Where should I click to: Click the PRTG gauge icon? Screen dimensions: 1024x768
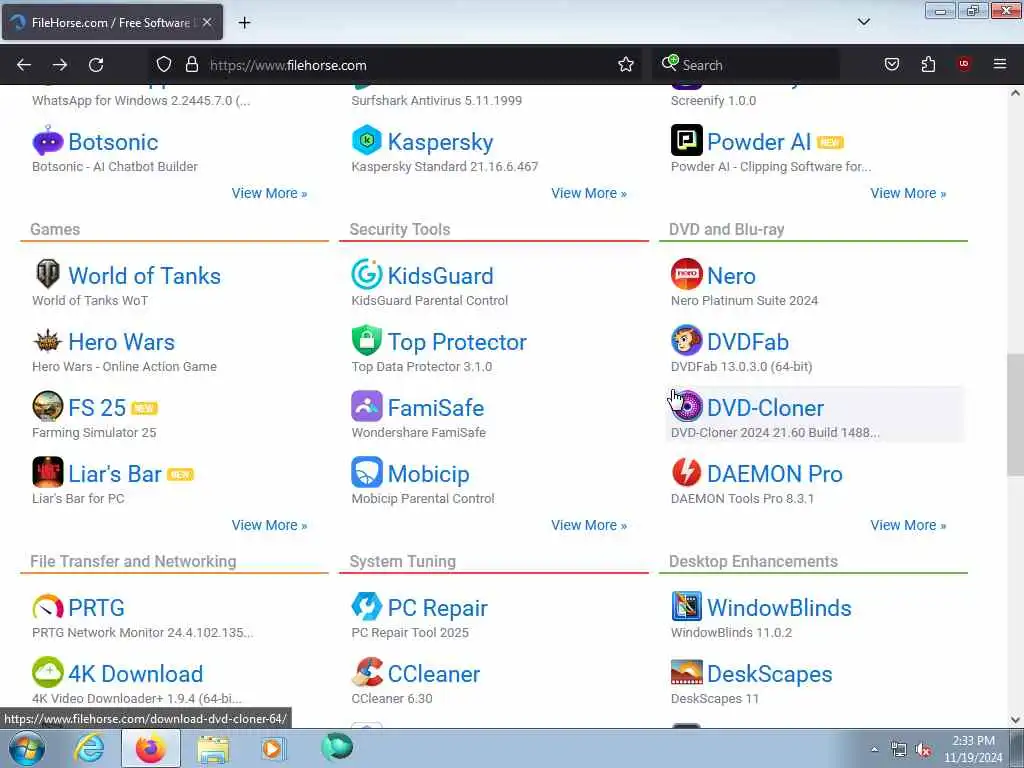[x=48, y=607]
